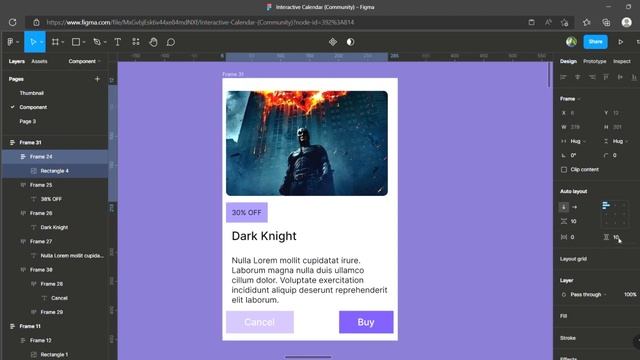640x360 pixels.
Task: Open the browser Collections icon
Action: point(606,22)
